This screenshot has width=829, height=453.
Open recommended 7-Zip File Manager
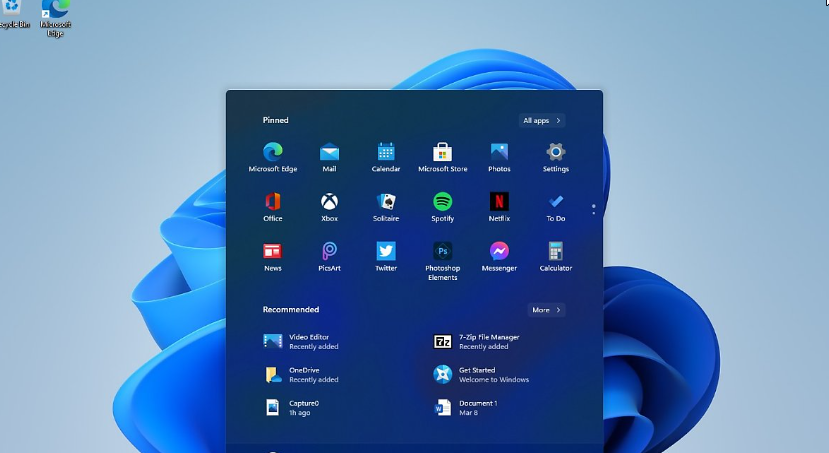476,341
